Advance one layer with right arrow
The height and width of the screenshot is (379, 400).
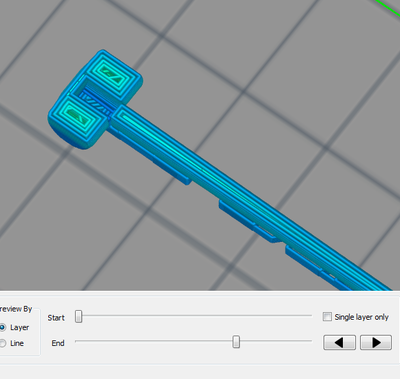[376, 342]
